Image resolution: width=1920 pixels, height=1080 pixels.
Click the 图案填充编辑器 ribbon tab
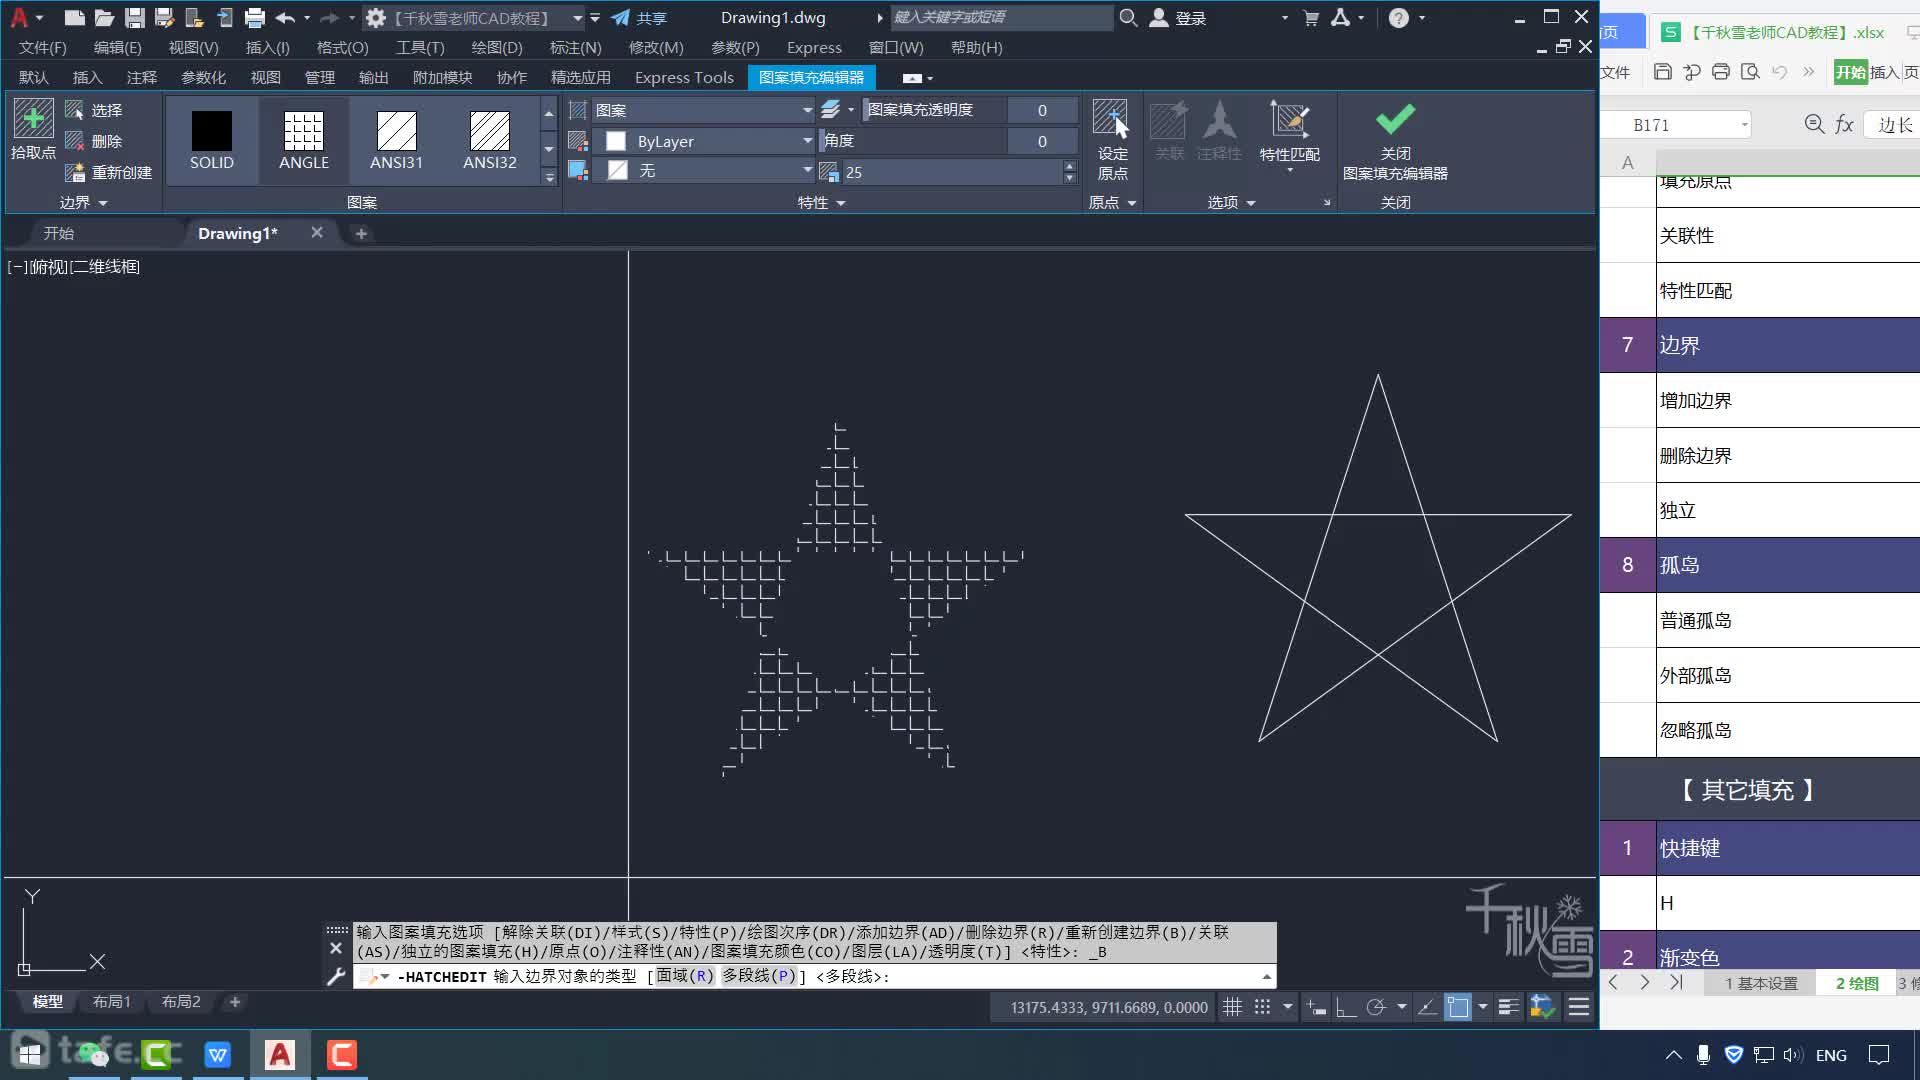tap(810, 76)
